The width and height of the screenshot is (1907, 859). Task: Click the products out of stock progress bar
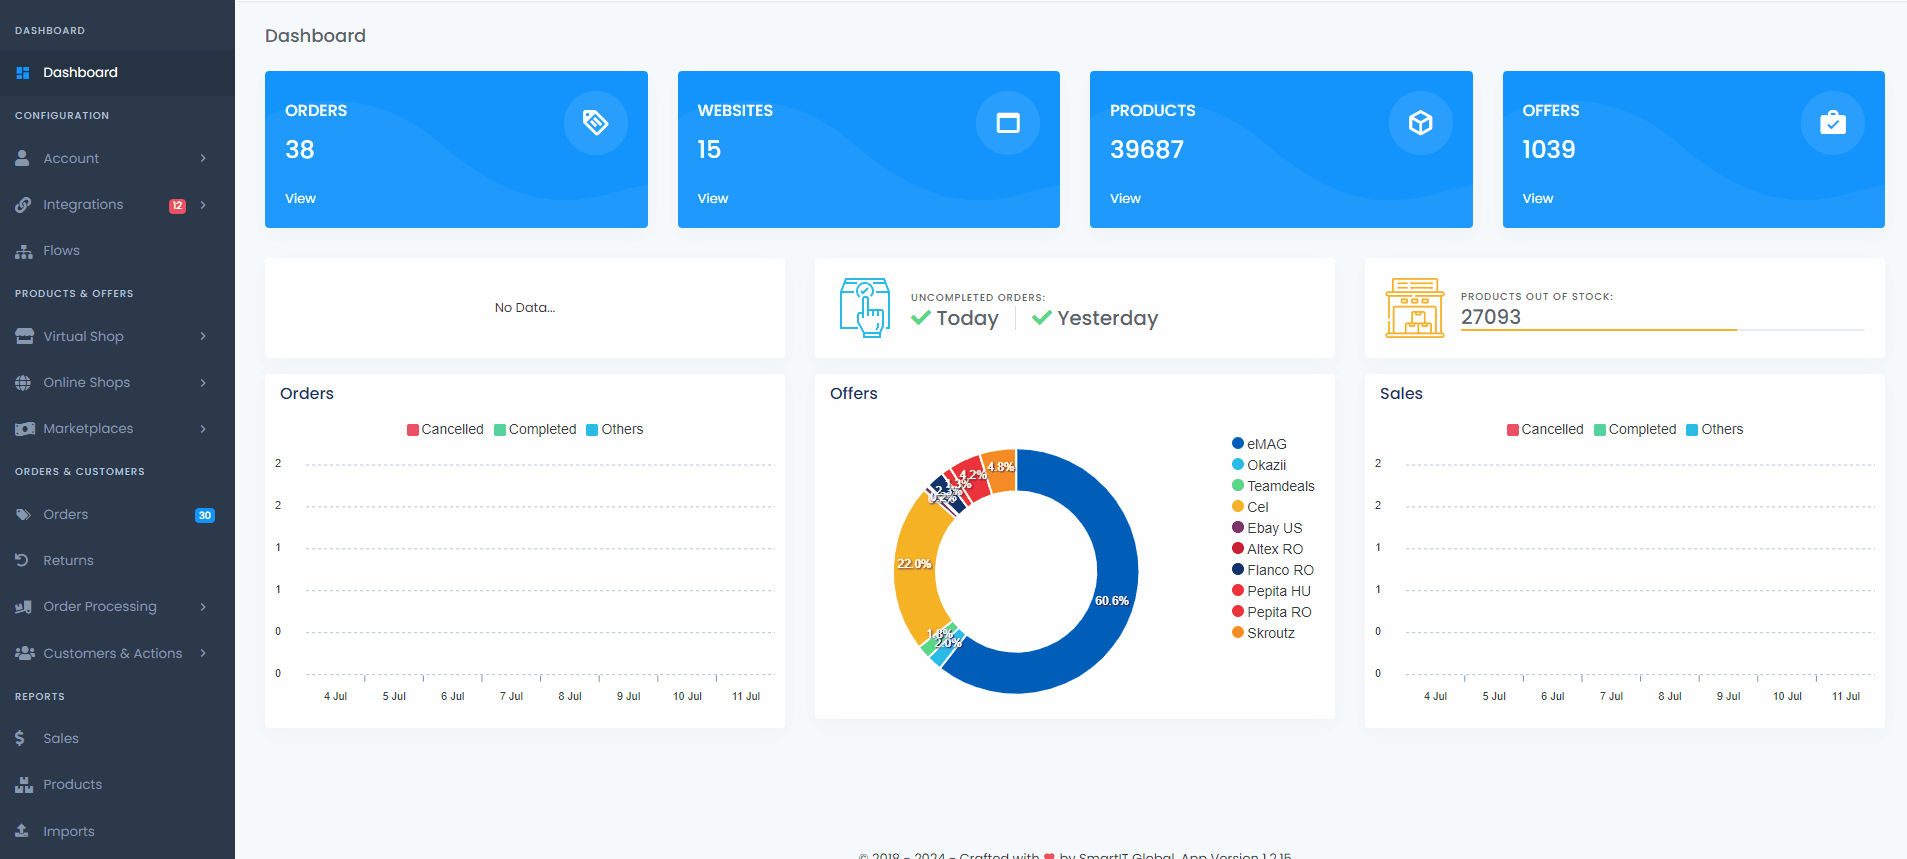[1662, 330]
